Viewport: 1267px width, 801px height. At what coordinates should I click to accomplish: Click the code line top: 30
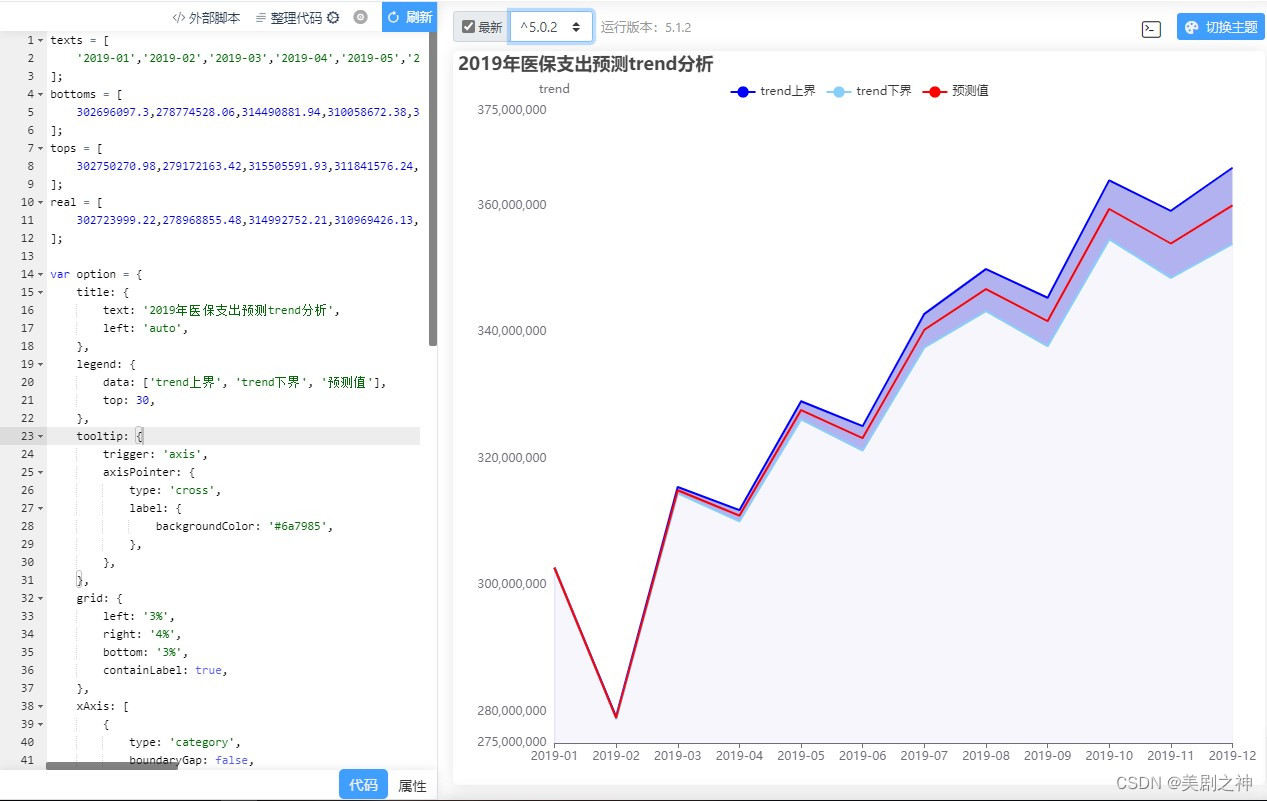coord(129,400)
